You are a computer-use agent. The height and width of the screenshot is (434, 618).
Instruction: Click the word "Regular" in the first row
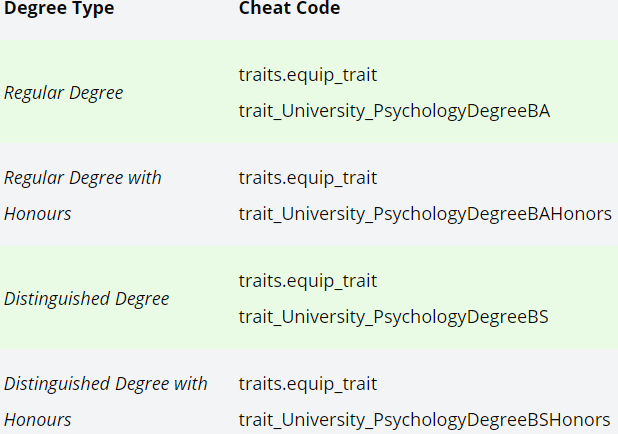coord(34,92)
